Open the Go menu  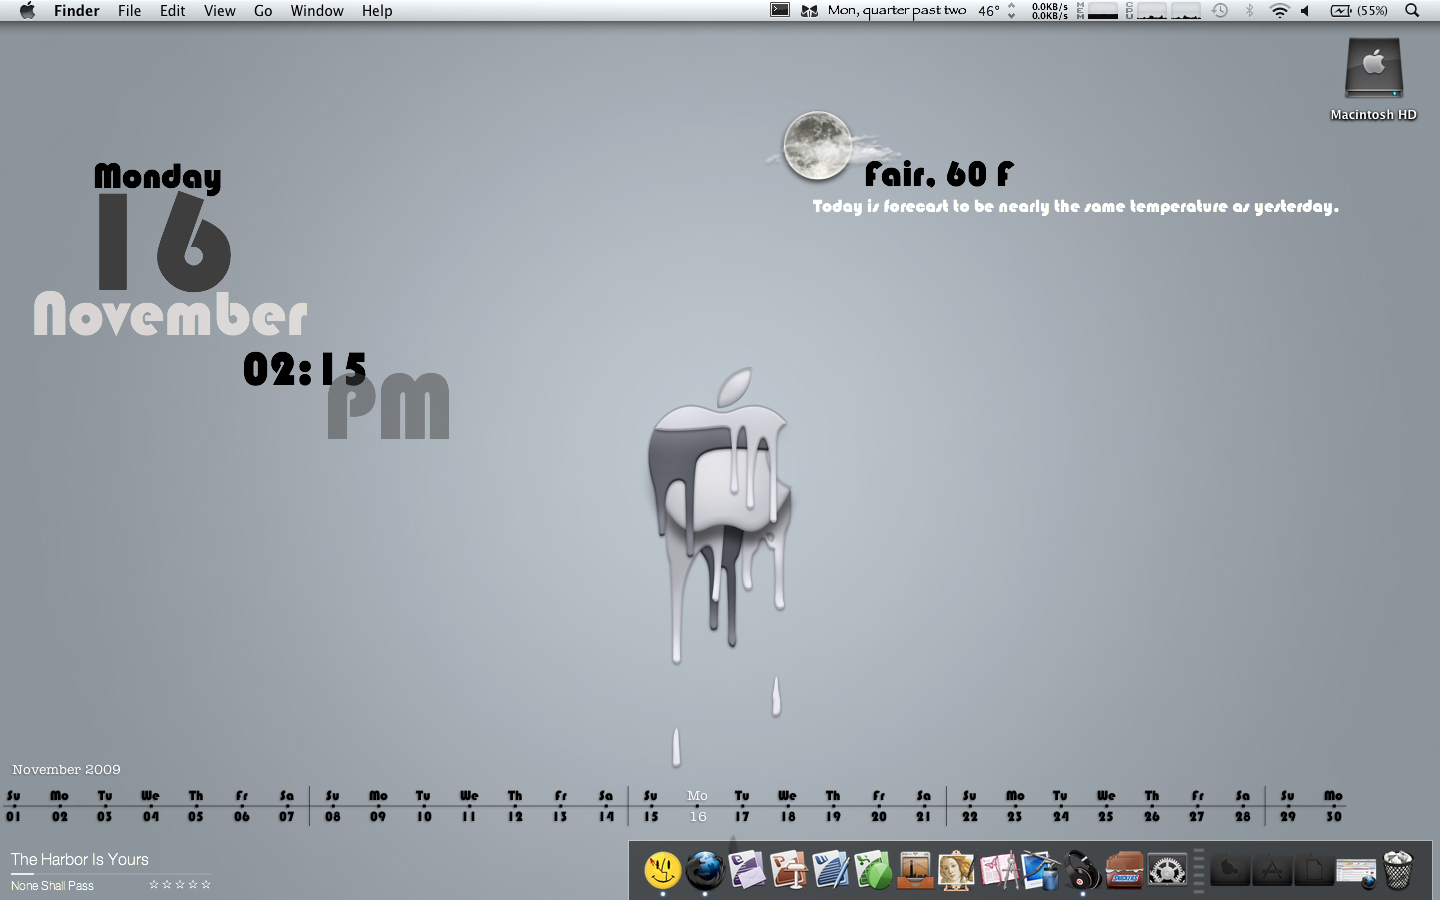click(263, 11)
